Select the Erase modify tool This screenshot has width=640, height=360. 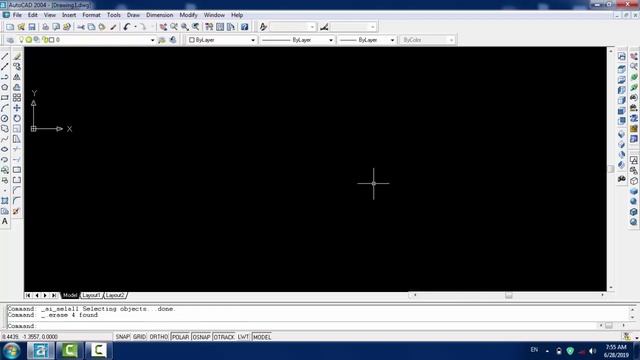[17, 56]
